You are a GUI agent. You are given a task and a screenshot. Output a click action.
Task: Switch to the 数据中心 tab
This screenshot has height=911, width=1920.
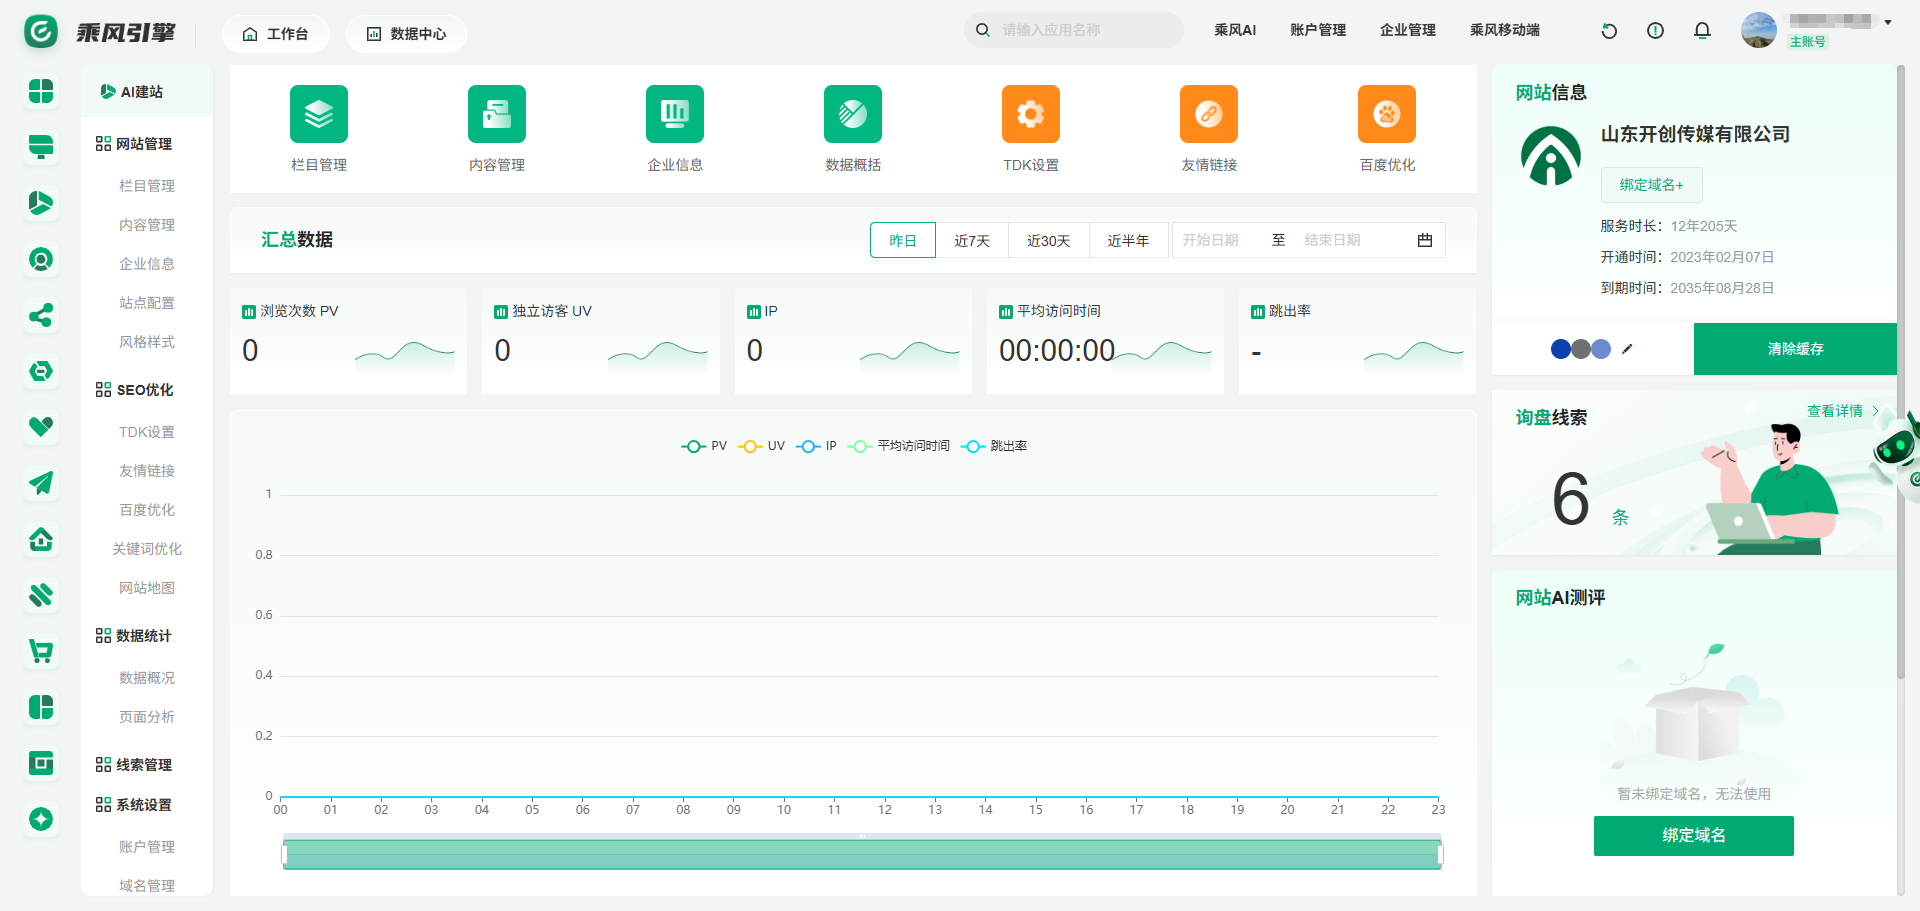click(406, 34)
